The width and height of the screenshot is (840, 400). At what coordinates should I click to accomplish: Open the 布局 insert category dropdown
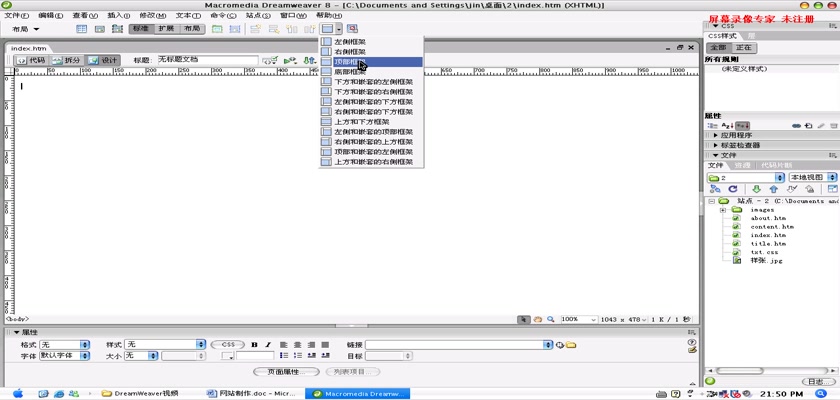(x=26, y=29)
